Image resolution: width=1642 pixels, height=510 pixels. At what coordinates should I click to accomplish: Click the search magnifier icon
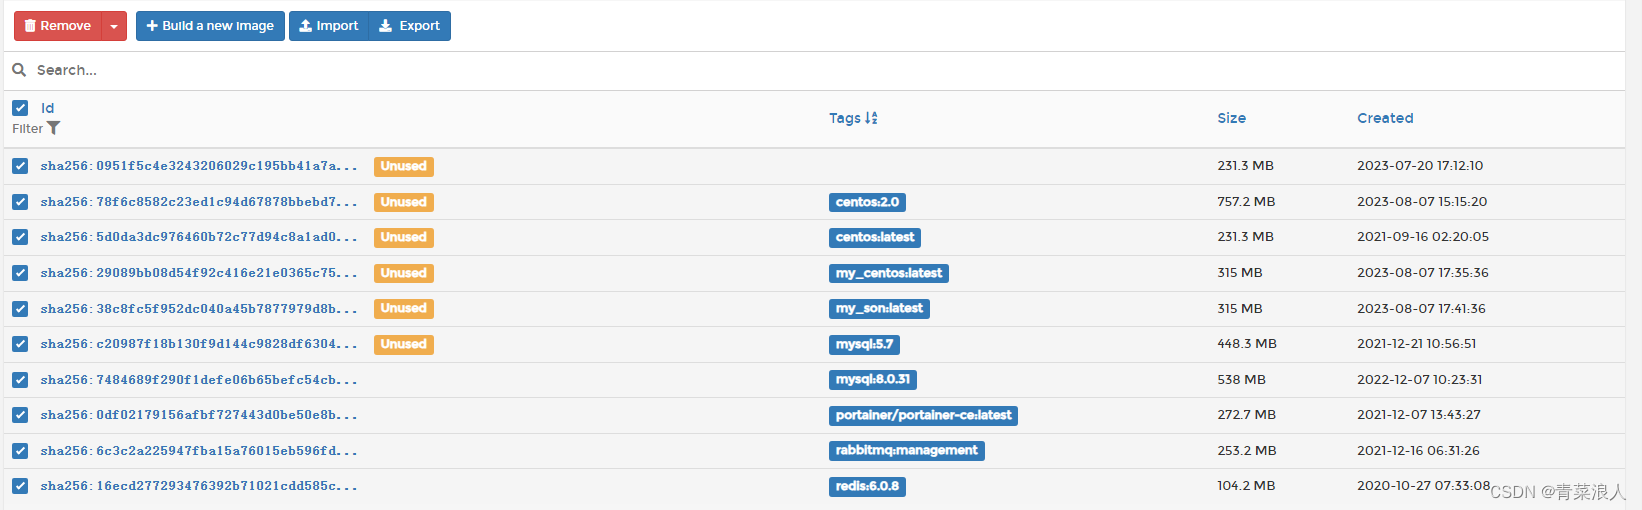coord(19,70)
